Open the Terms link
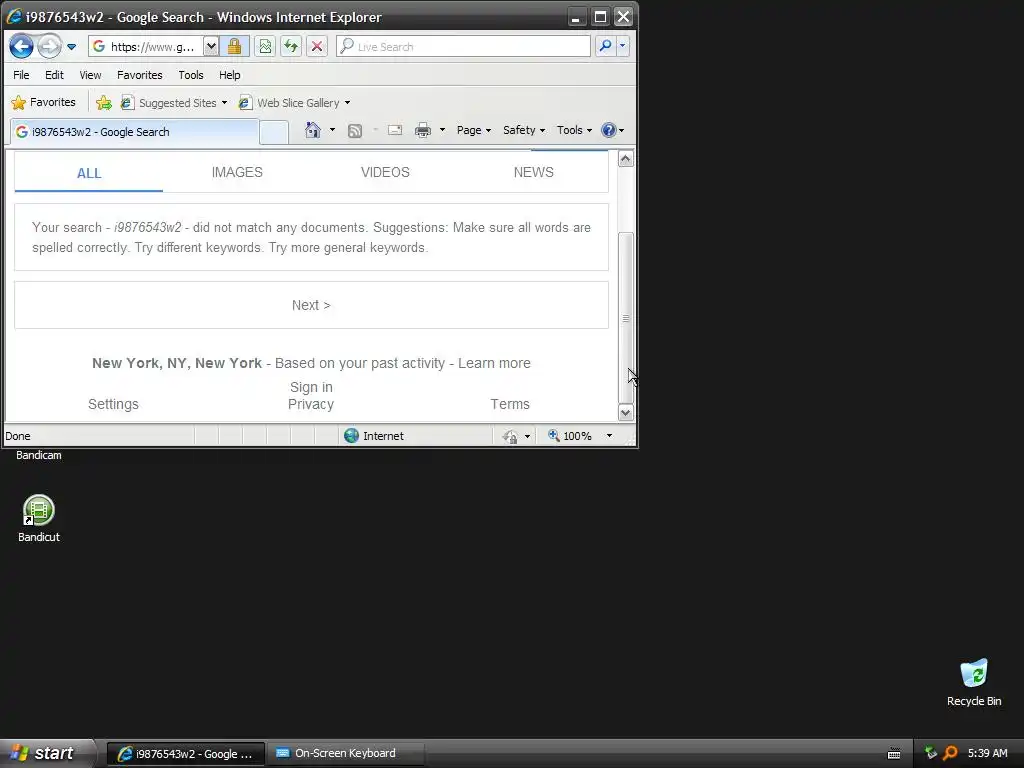 tap(510, 404)
